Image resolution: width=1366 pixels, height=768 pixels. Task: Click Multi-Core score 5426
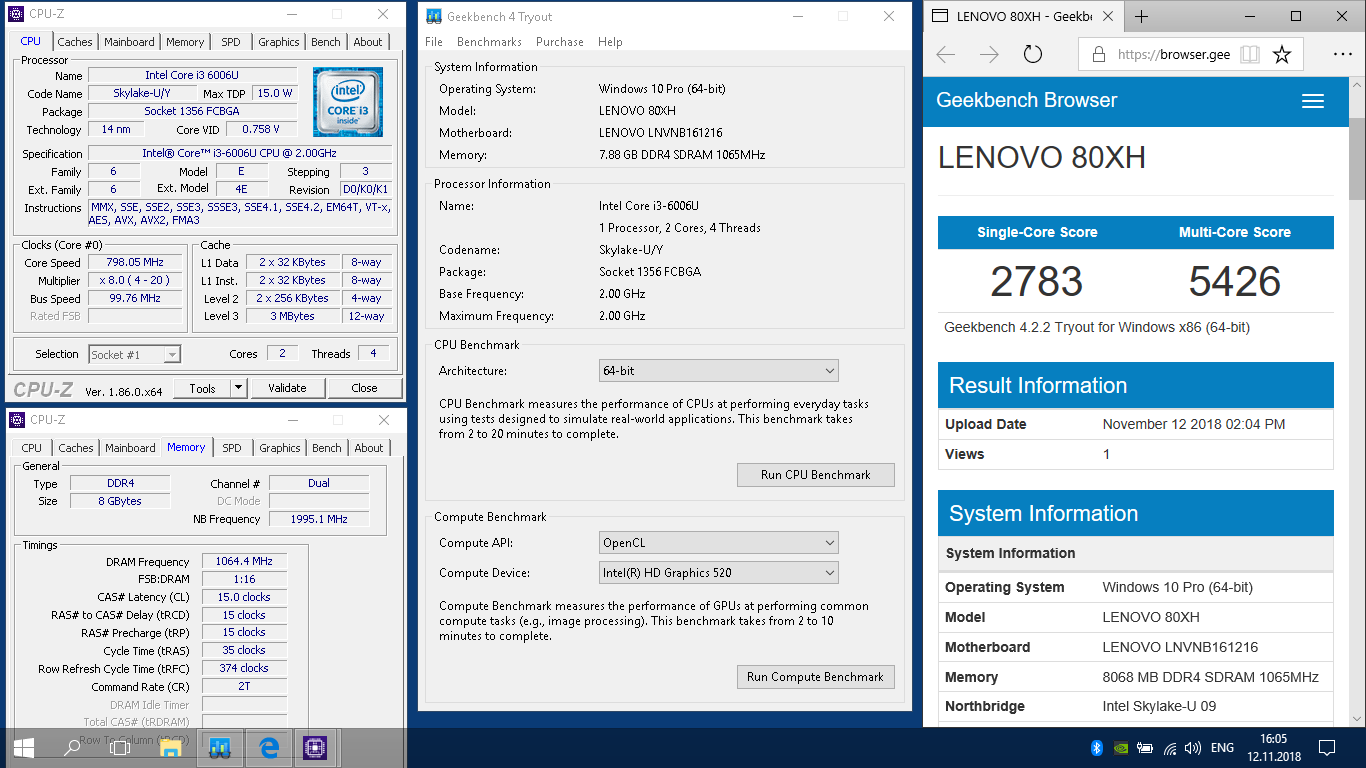point(1235,282)
